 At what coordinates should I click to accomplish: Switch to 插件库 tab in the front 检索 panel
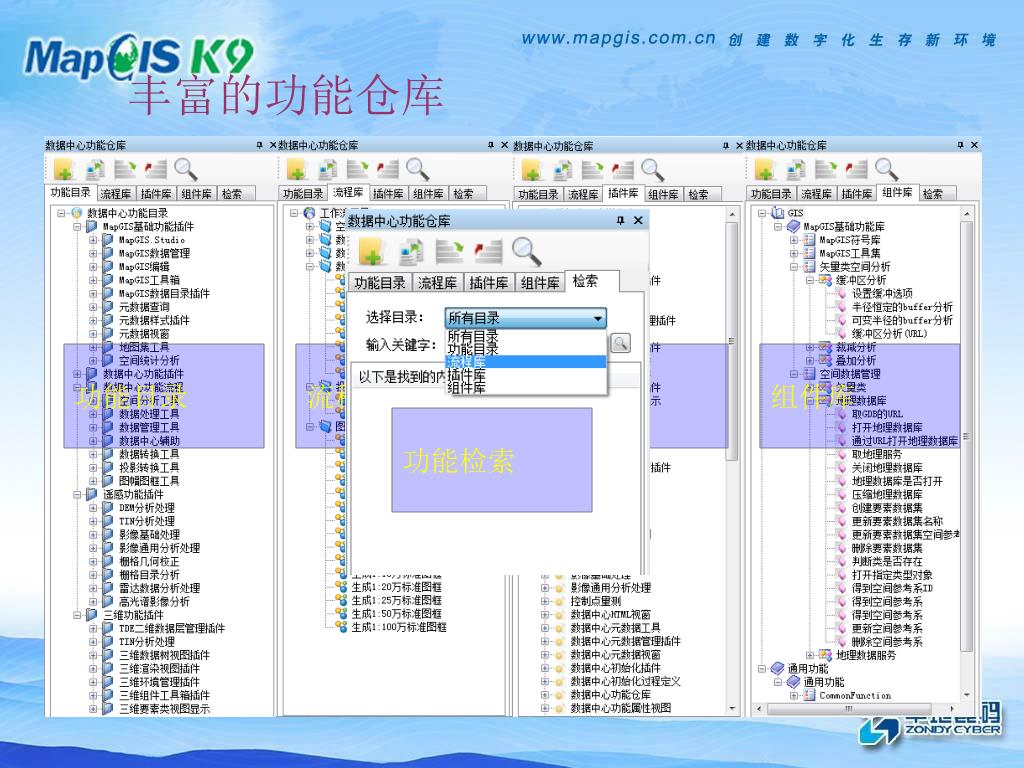[488, 283]
